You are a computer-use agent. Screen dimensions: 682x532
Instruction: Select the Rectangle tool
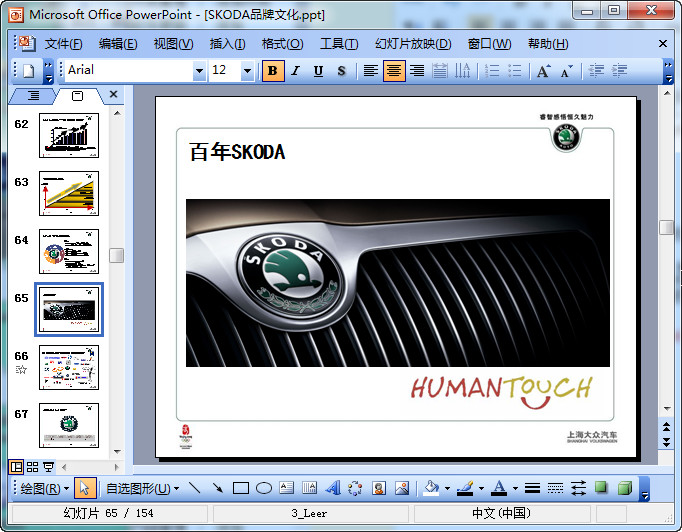(241, 488)
